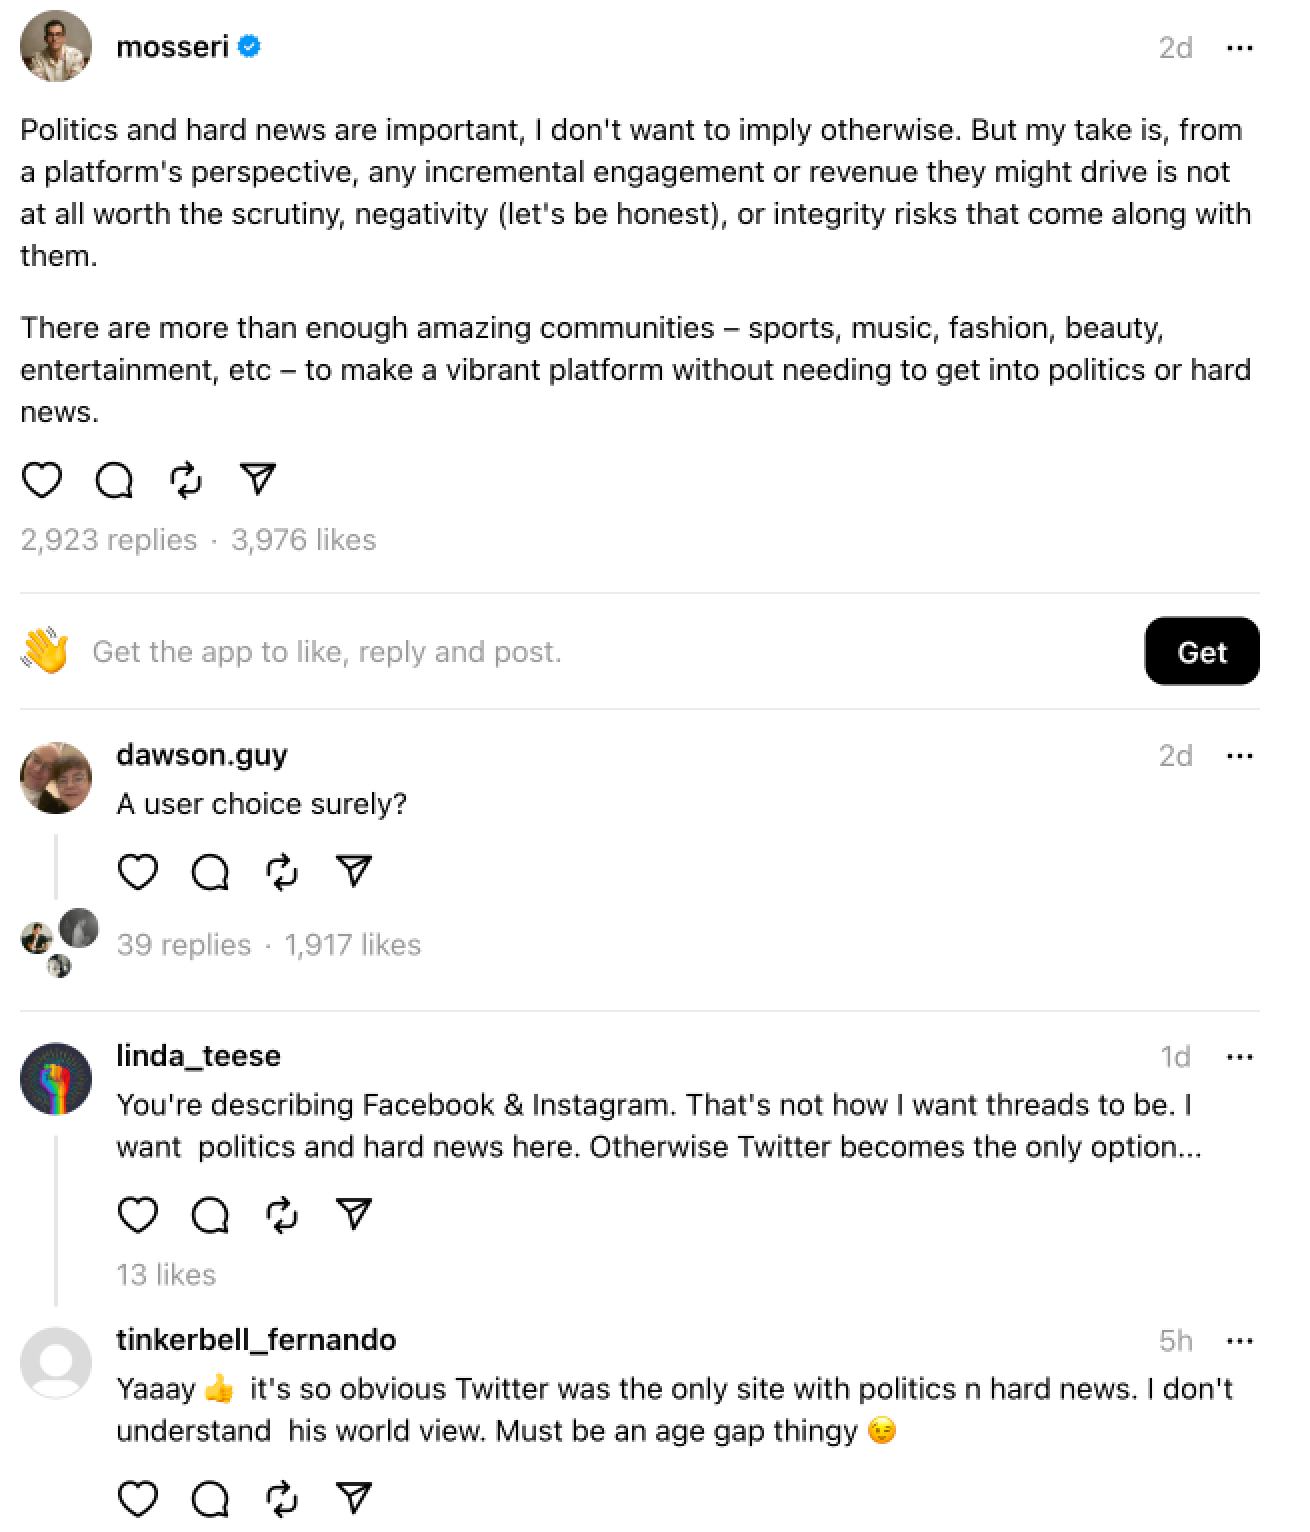Like dawson.guy's comment
Viewport: 1310px width, 1532px height.
click(138, 872)
